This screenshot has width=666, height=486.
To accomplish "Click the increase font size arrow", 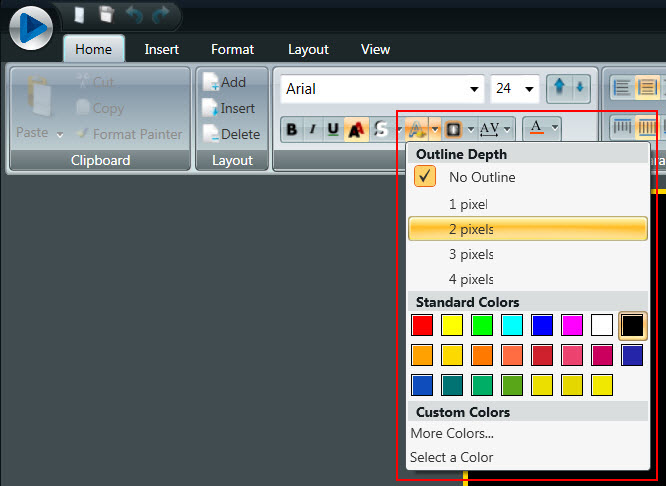I will (560, 88).
